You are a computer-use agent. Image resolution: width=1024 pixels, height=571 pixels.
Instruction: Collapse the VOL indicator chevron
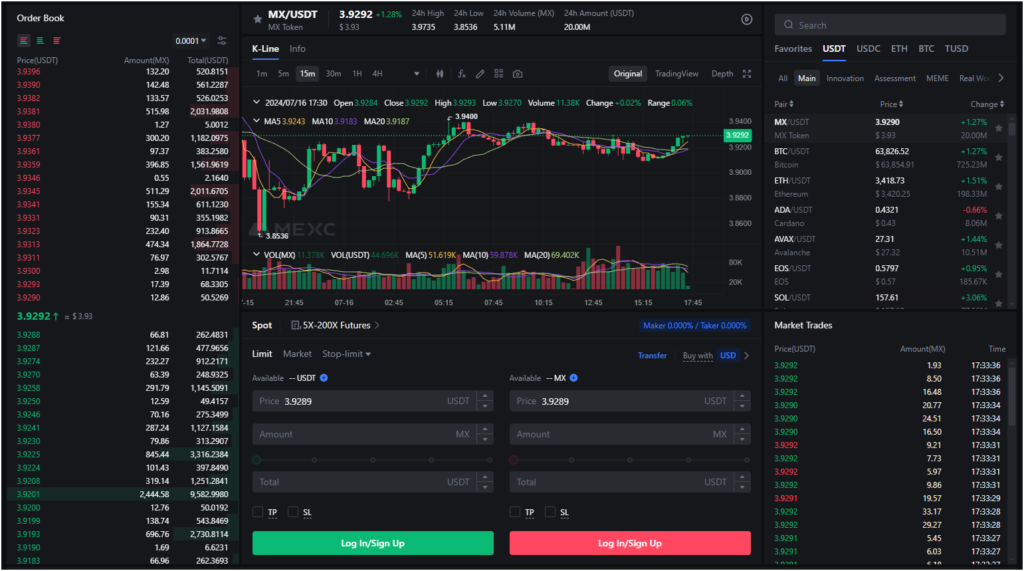coord(257,255)
